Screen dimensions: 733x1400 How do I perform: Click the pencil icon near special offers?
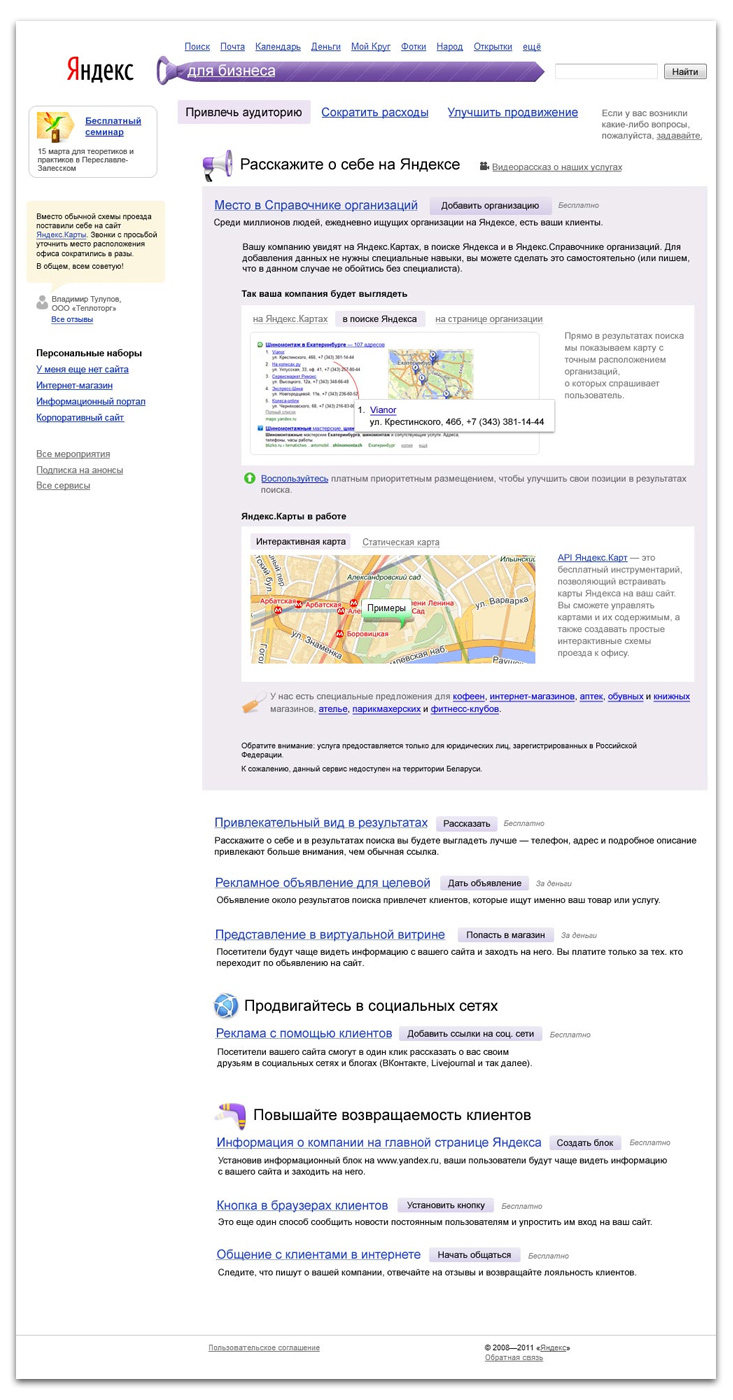click(254, 703)
